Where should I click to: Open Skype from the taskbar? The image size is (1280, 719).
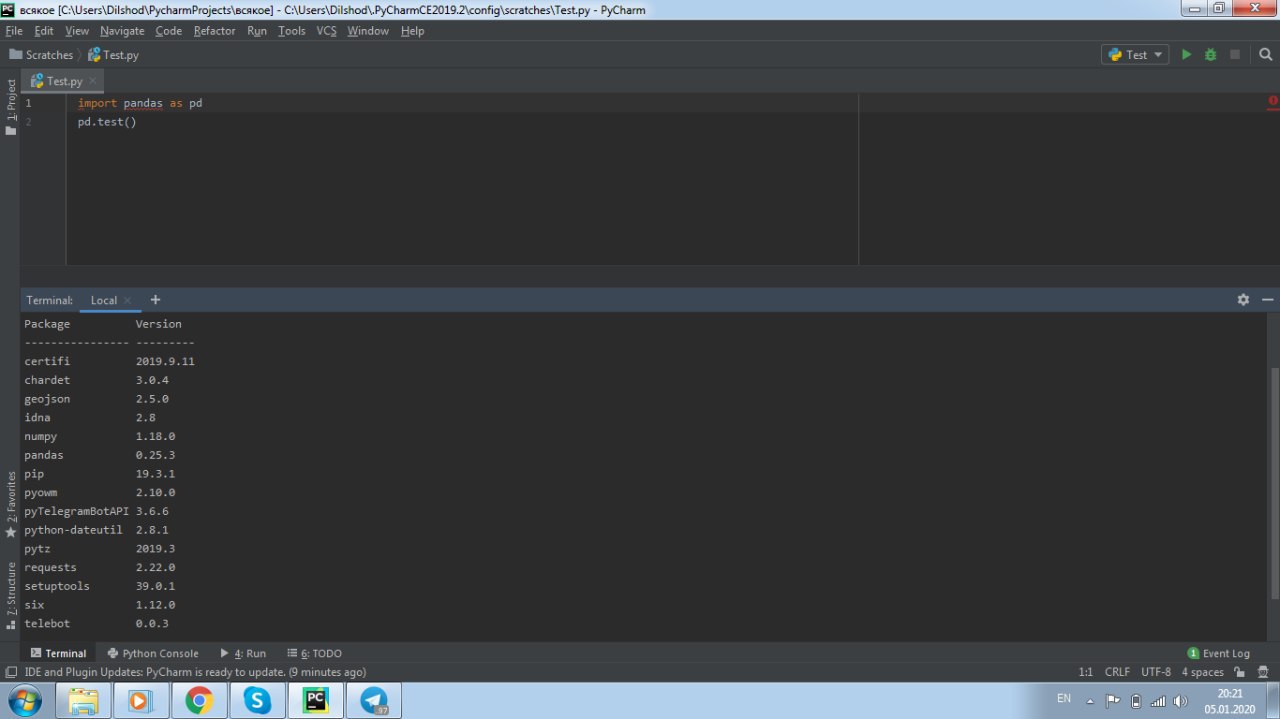(x=257, y=700)
